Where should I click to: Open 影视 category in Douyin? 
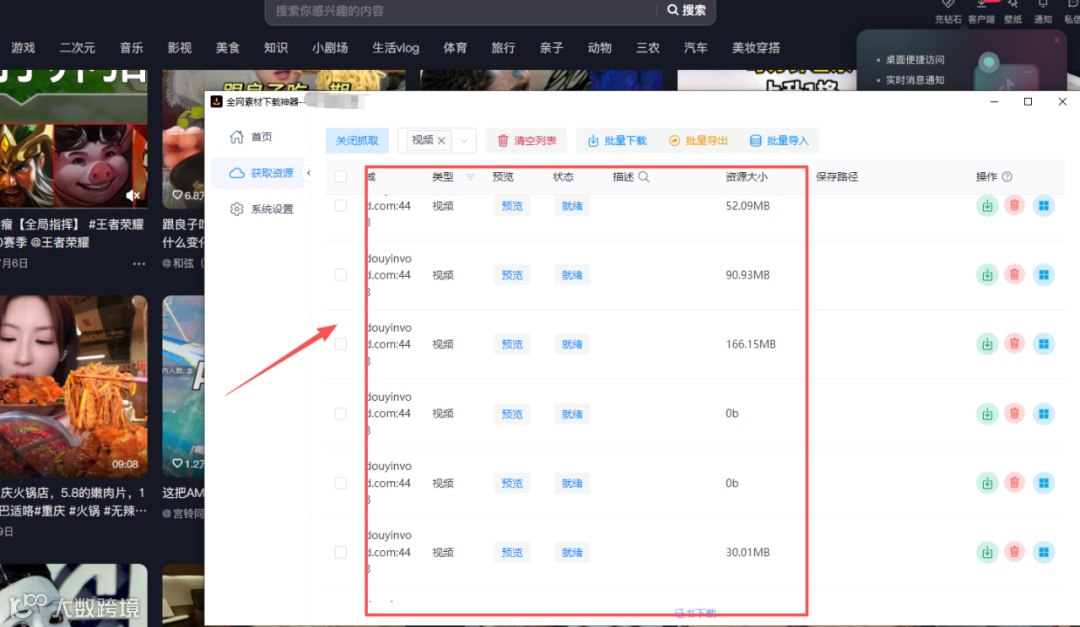coord(179,48)
